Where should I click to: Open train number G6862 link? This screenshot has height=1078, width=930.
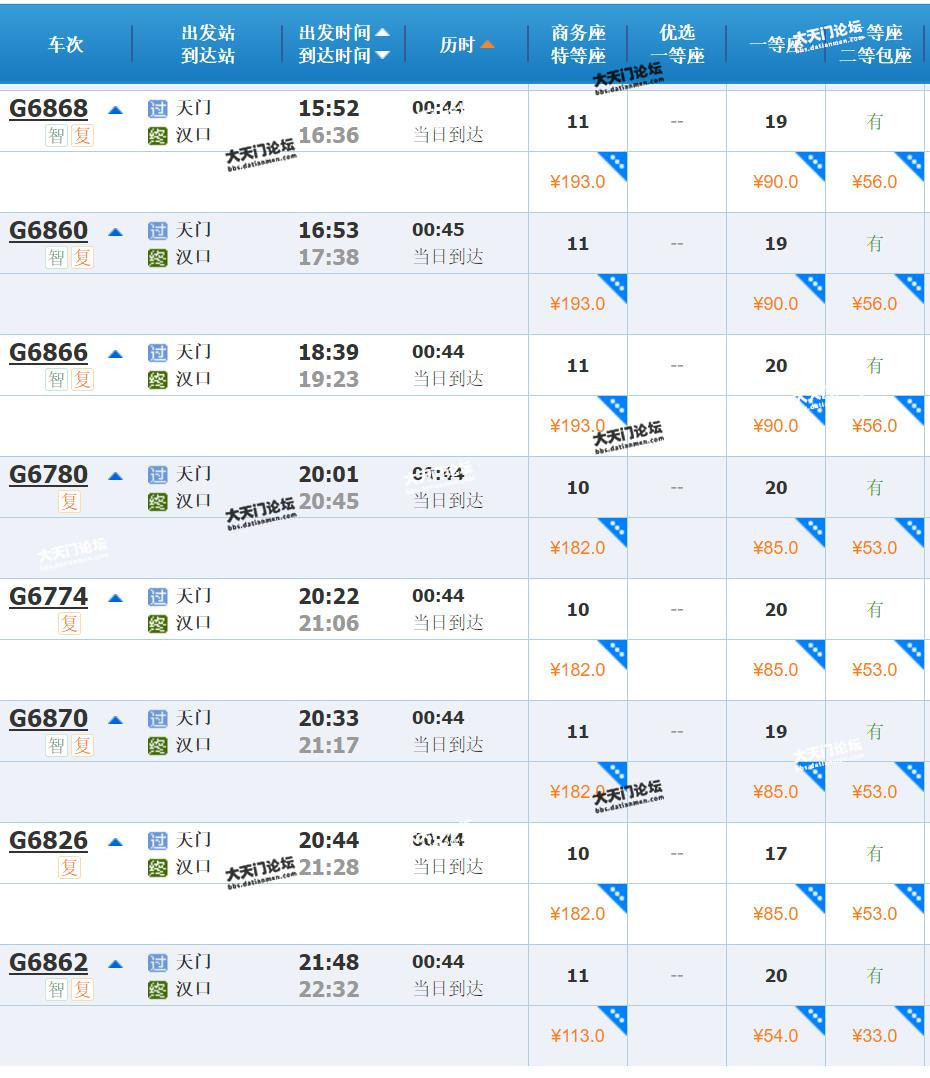click(x=48, y=963)
